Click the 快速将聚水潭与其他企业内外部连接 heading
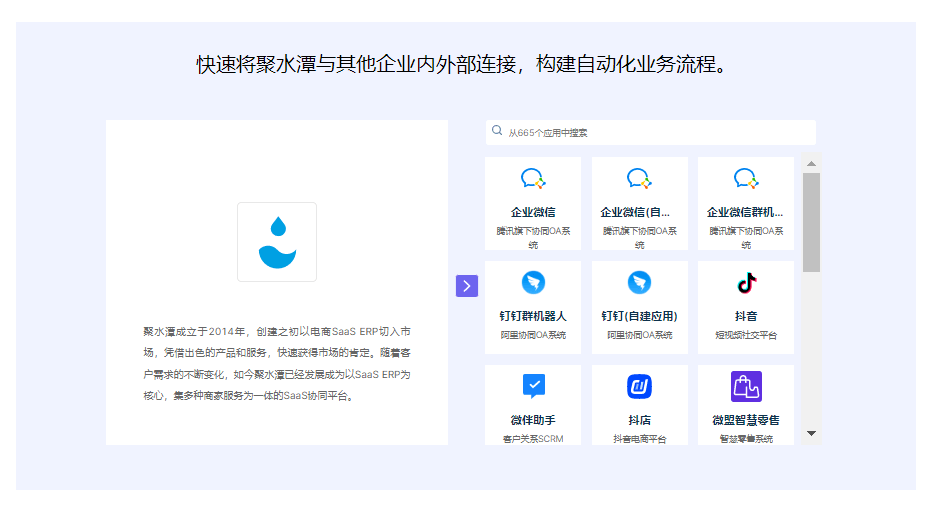933x513 pixels. 462,64
